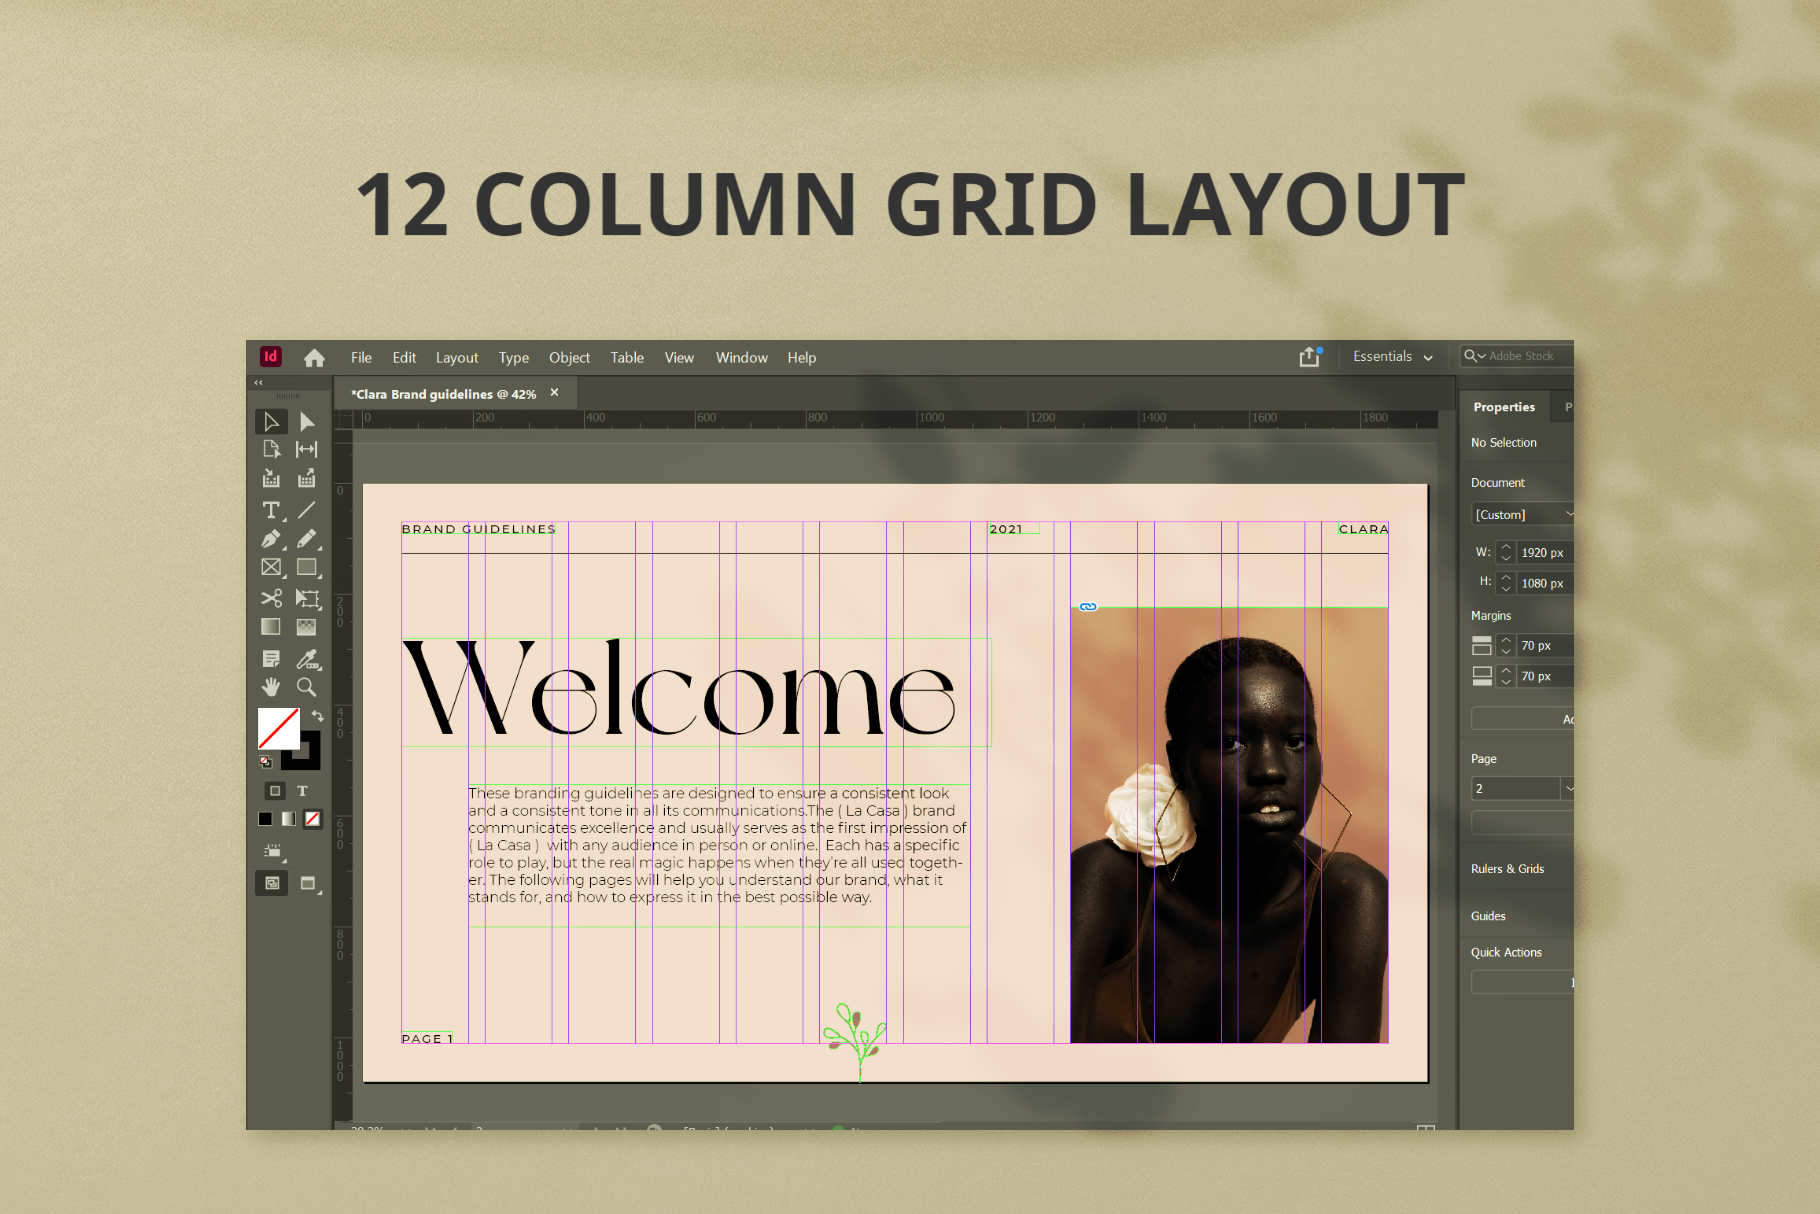This screenshot has width=1820, height=1214.
Task: Pick the Pen tool in toolbox
Action: 270,539
